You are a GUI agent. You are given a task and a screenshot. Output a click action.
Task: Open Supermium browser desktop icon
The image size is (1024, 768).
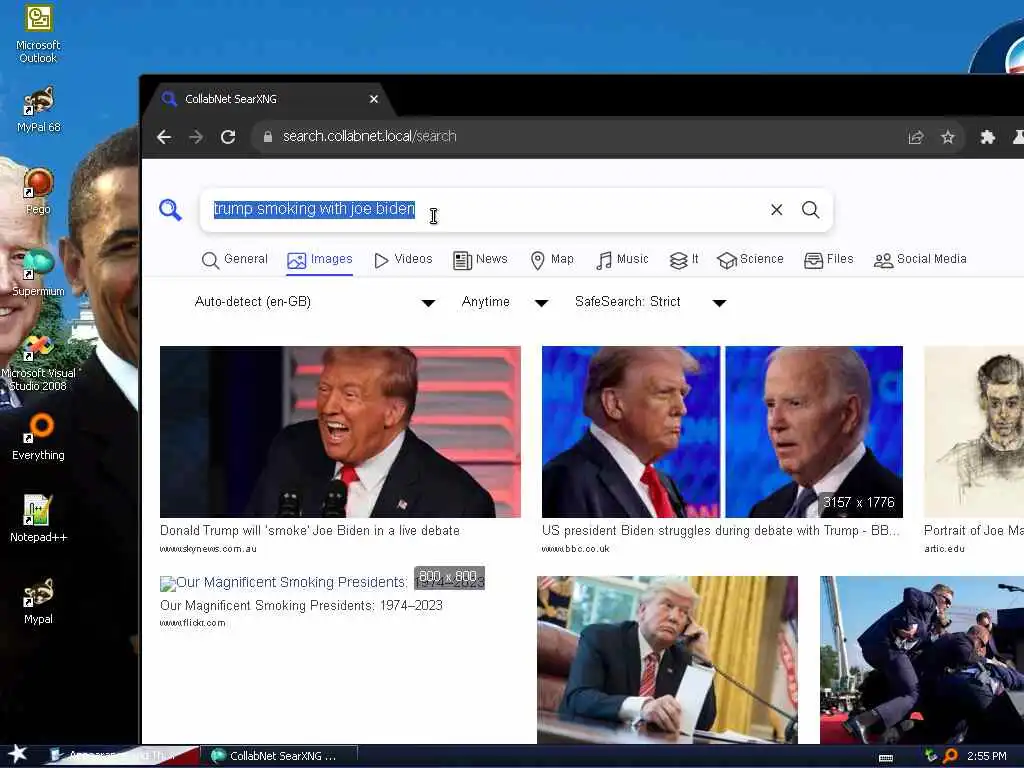38,273
